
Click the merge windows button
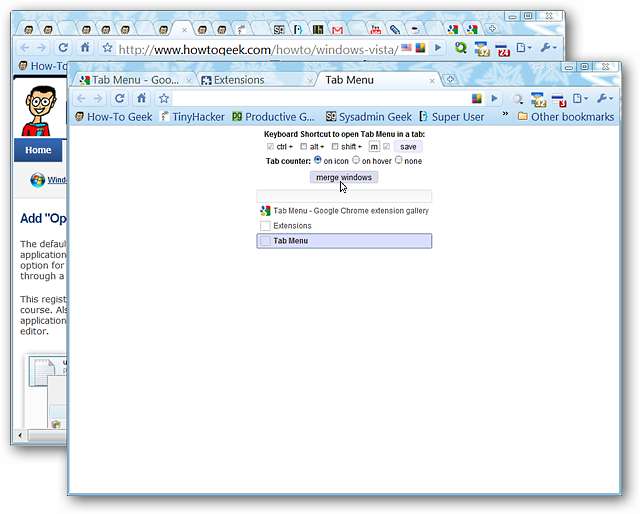pos(344,177)
